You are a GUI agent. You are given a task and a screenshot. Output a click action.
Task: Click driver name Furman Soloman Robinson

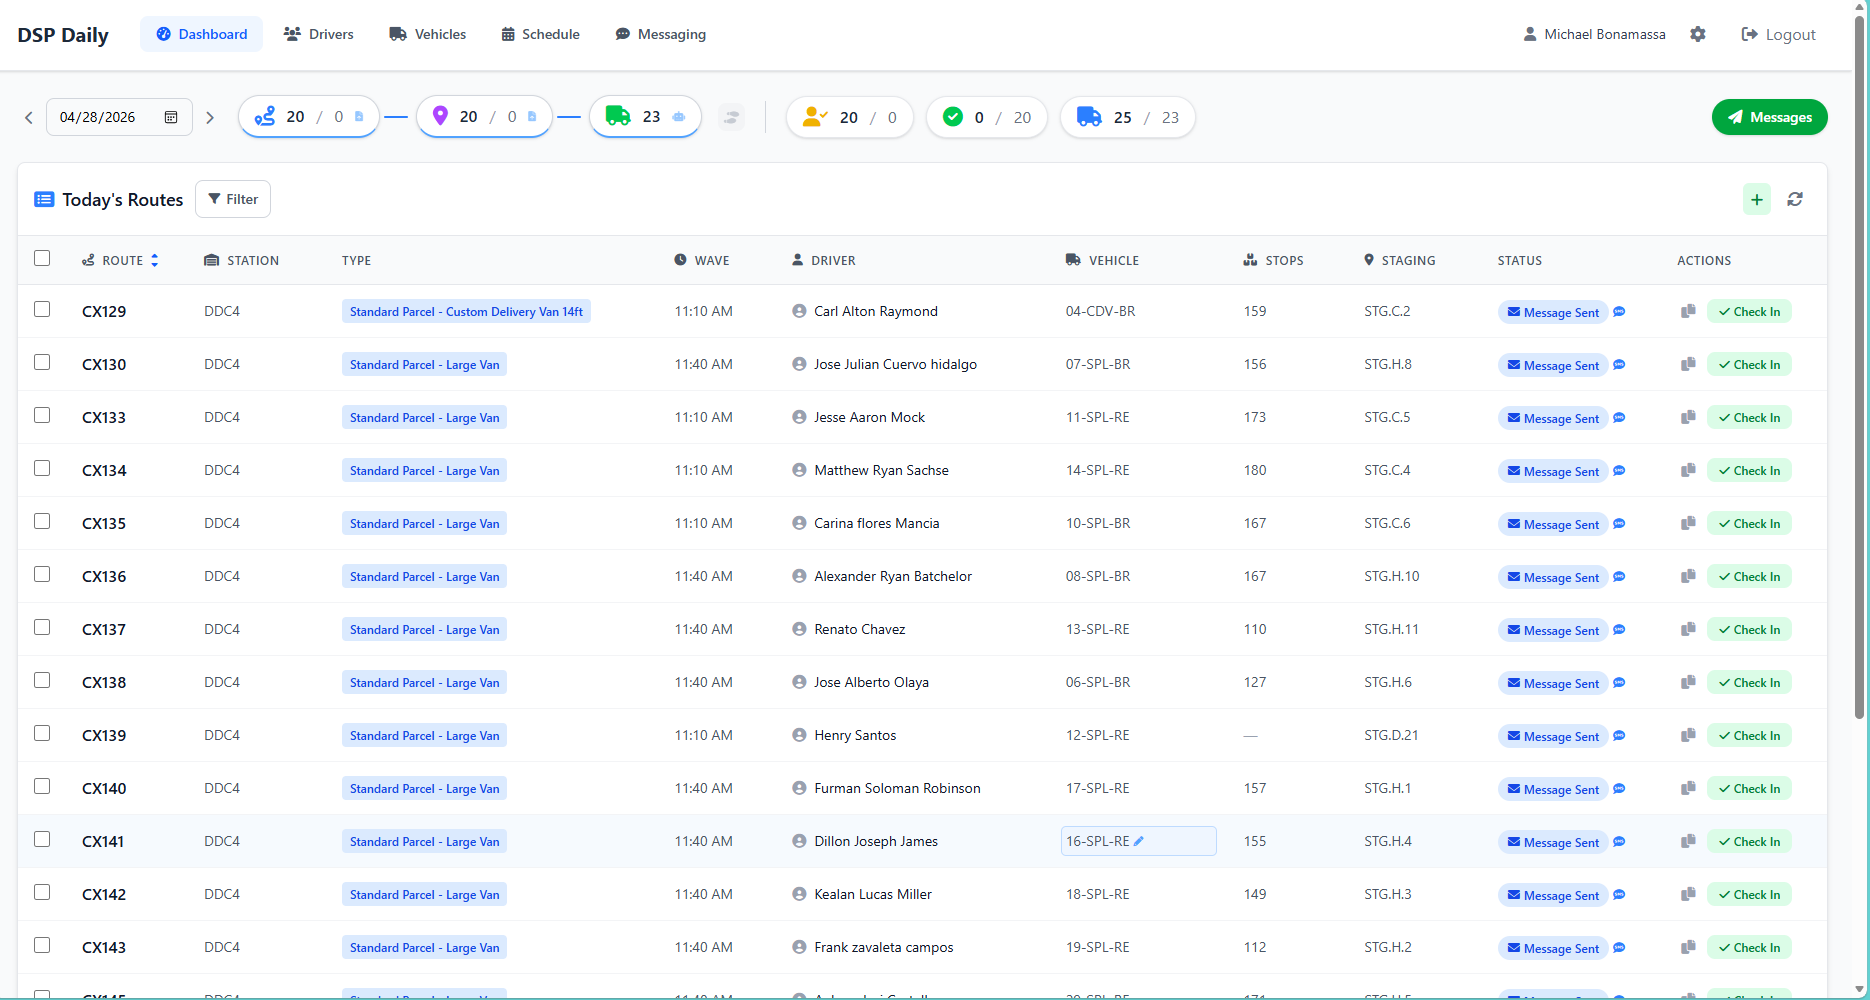897,788
